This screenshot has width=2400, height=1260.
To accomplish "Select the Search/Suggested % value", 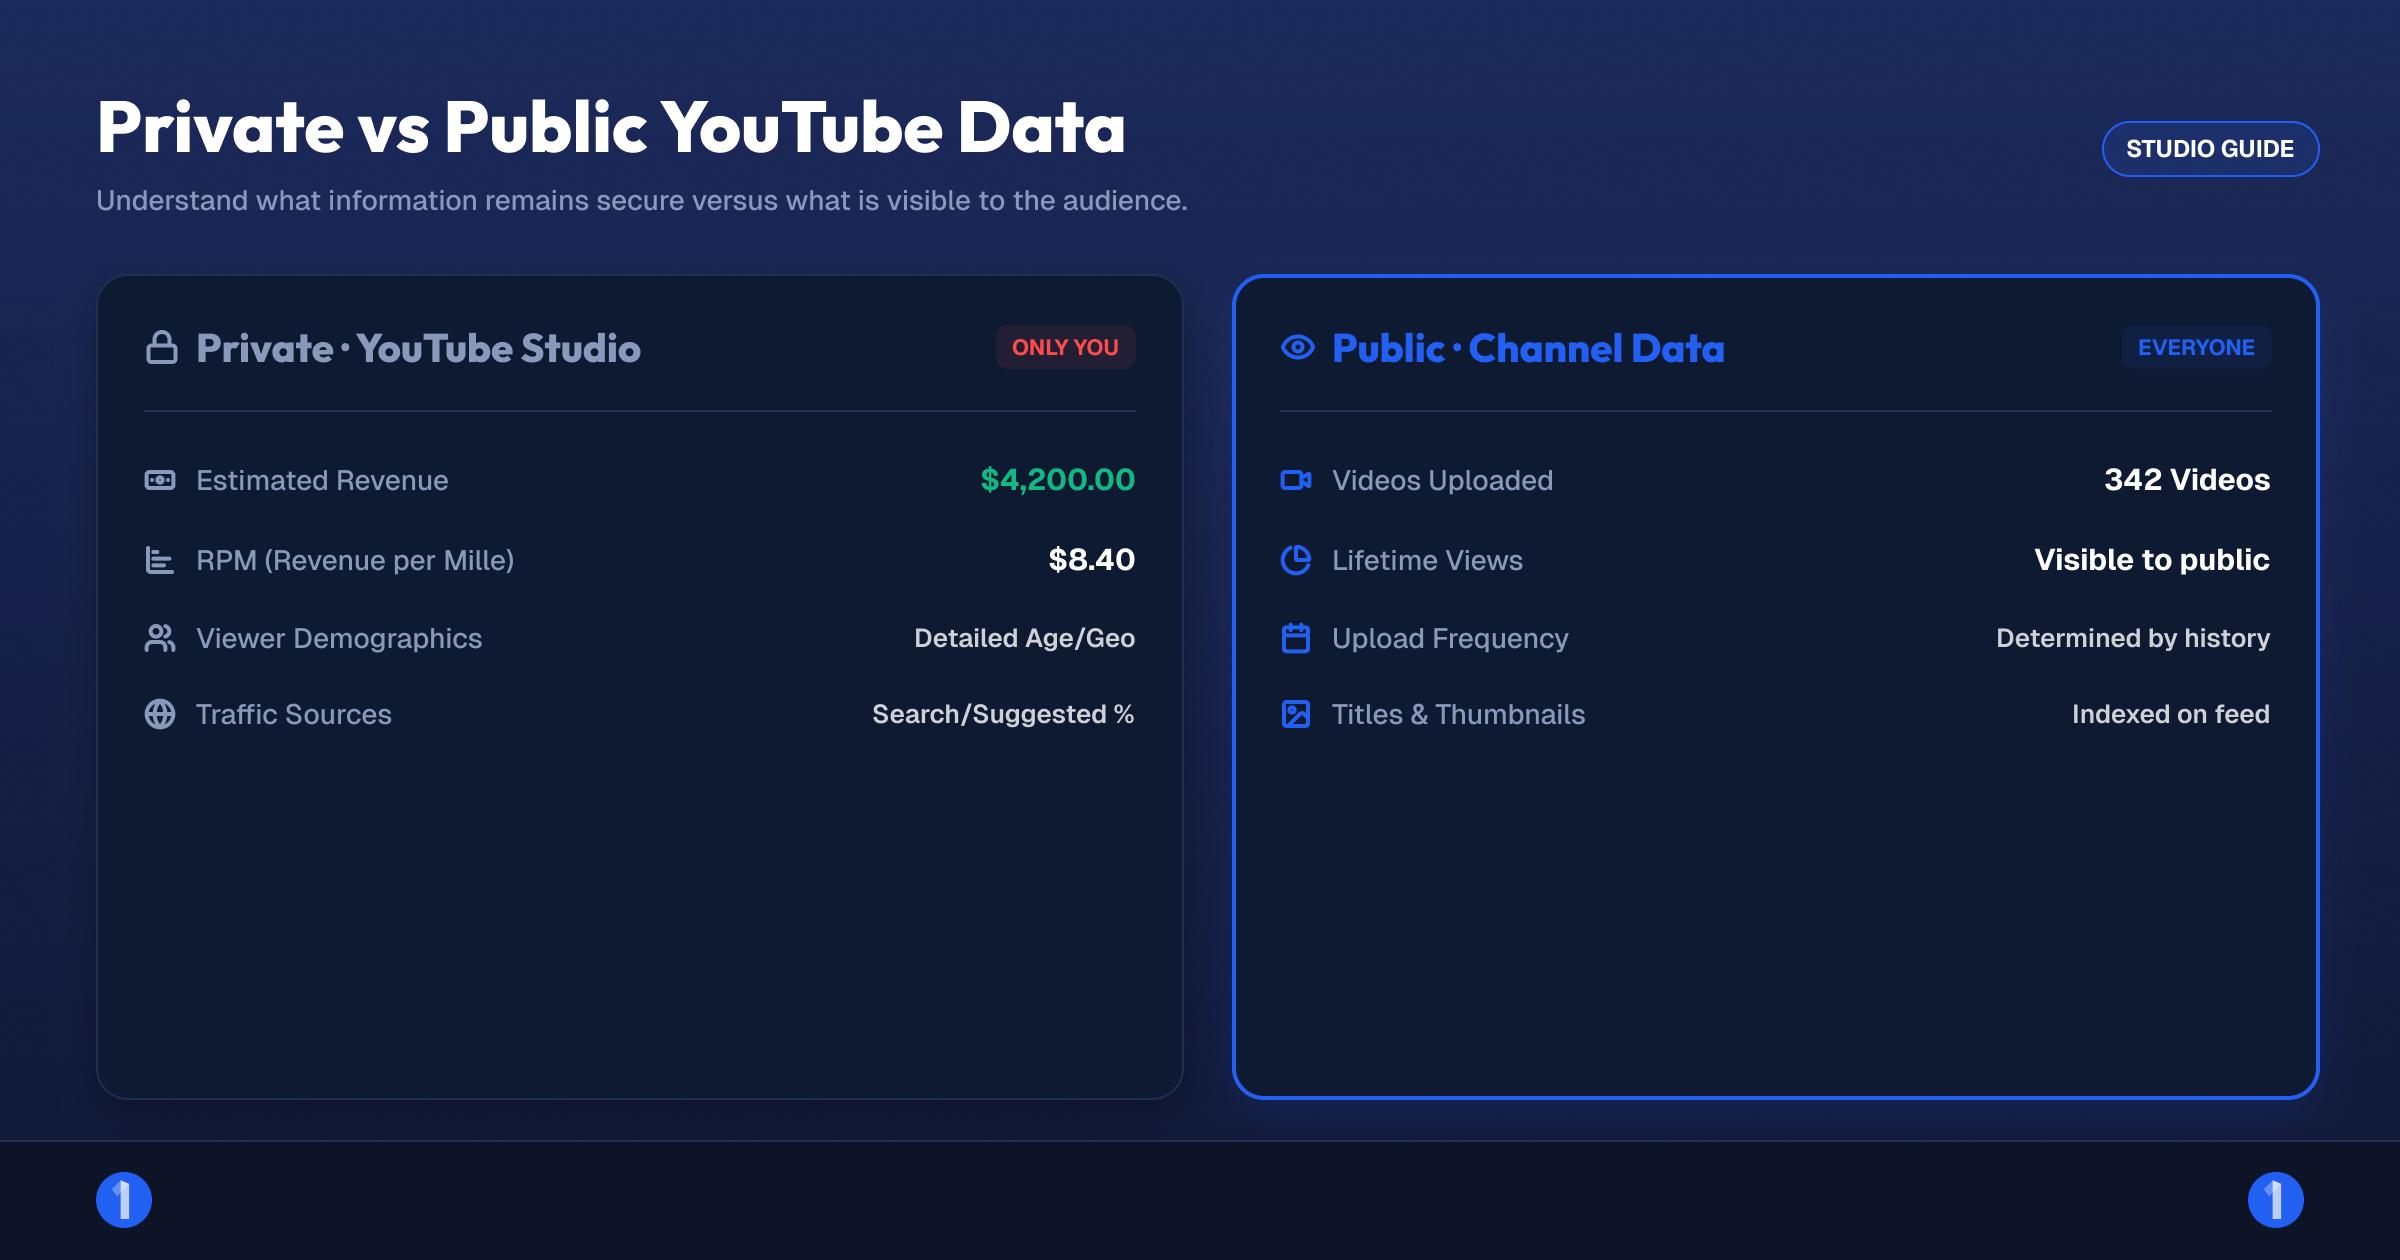I will point(1003,714).
